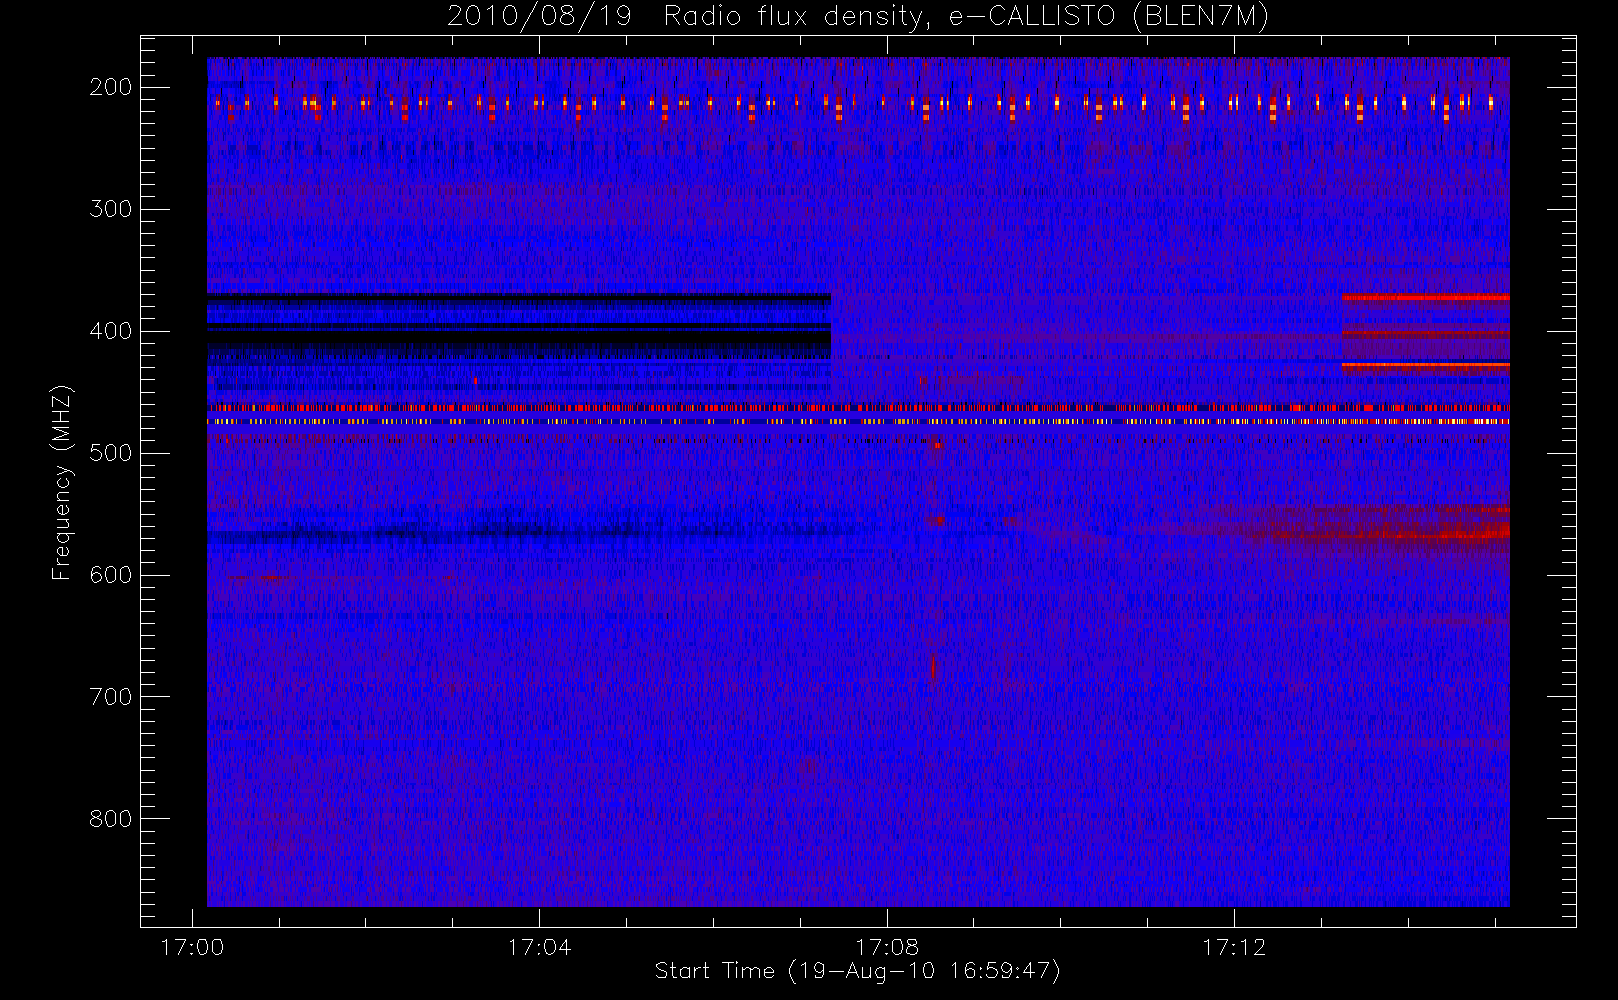
Task: Click the 'Start Time (19-Aug-10 16:59:47)' label
Action: coord(857,971)
